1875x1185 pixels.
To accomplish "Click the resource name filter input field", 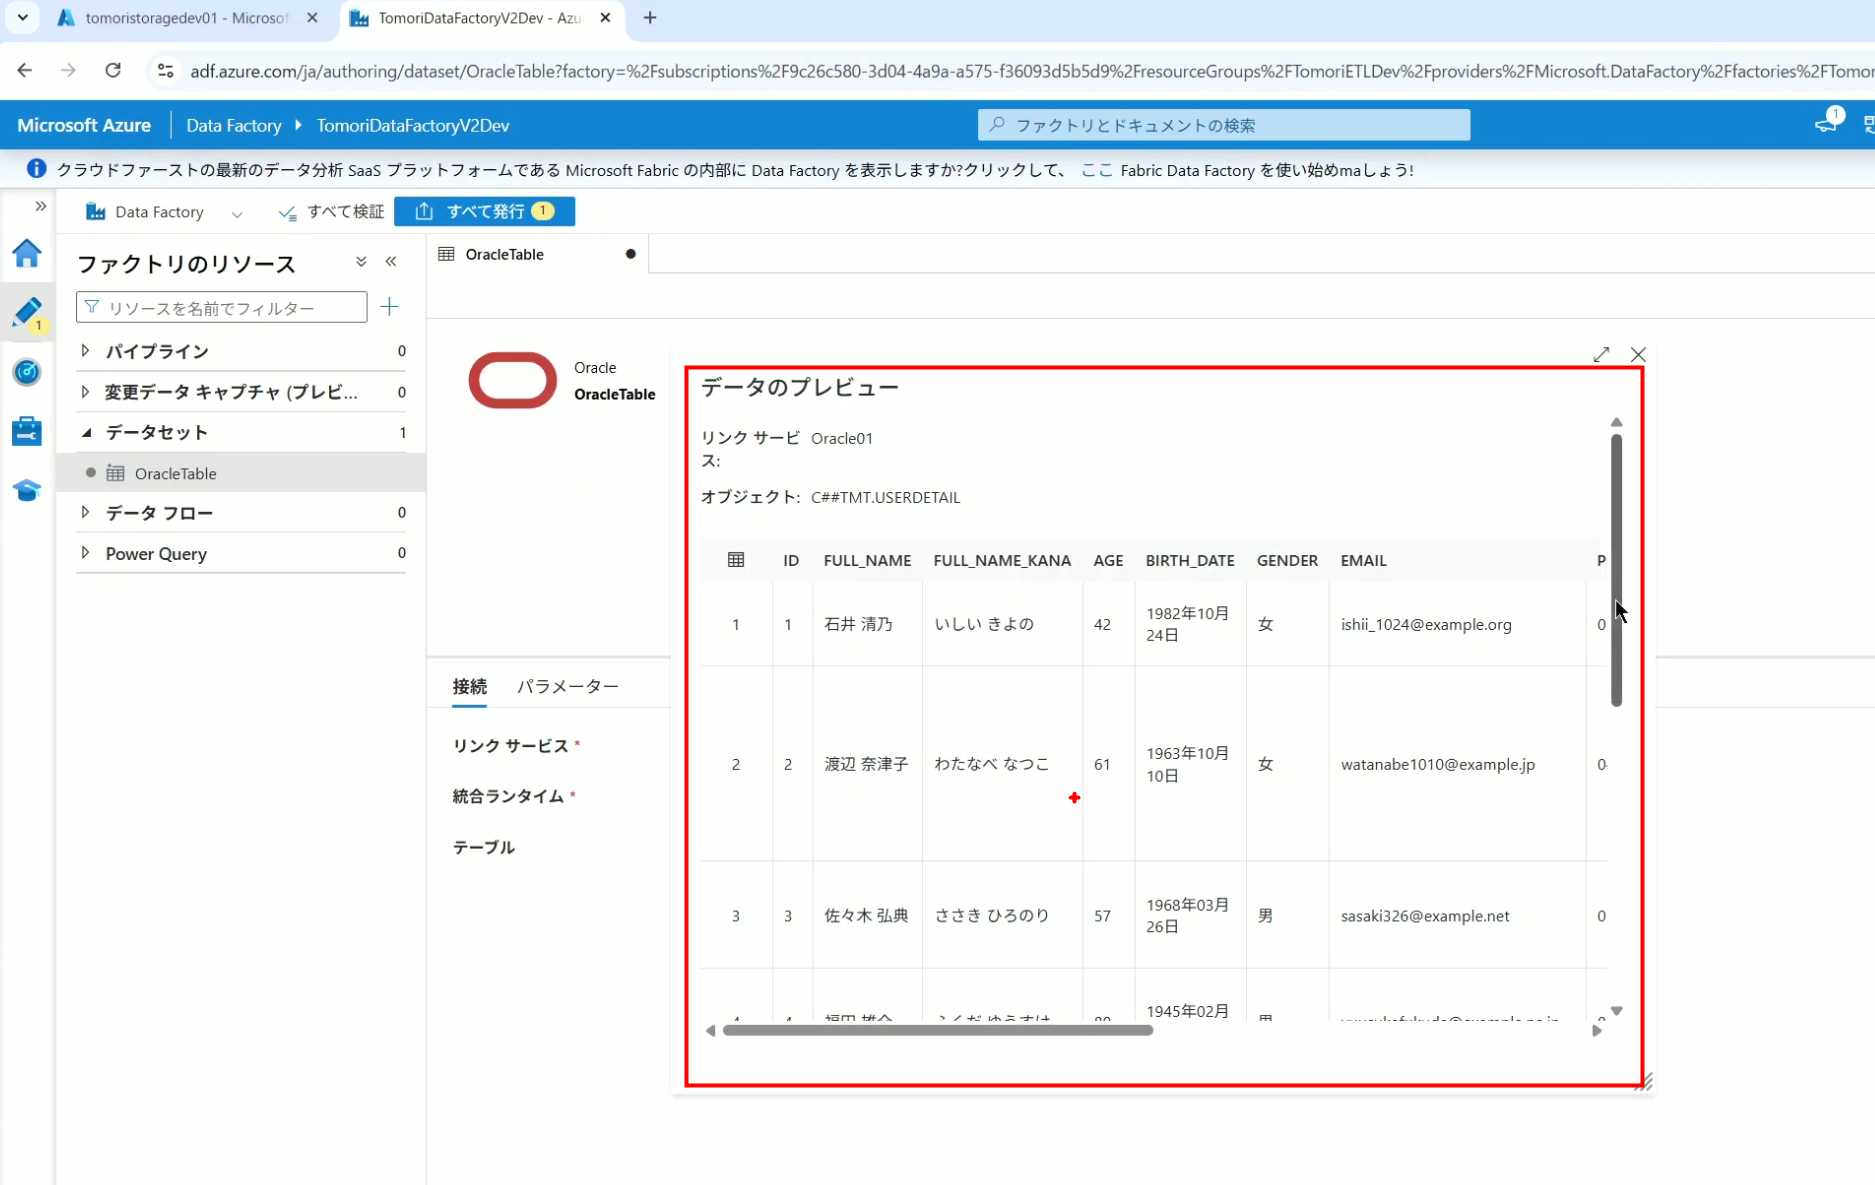I will click(x=222, y=307).
